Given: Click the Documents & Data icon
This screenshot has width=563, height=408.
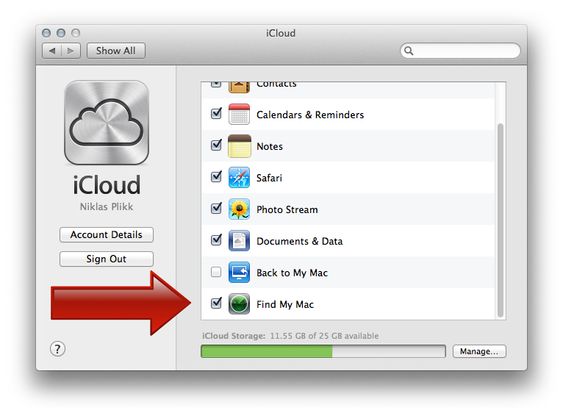Looking at the screenshot, I should [x=239, y=241].
